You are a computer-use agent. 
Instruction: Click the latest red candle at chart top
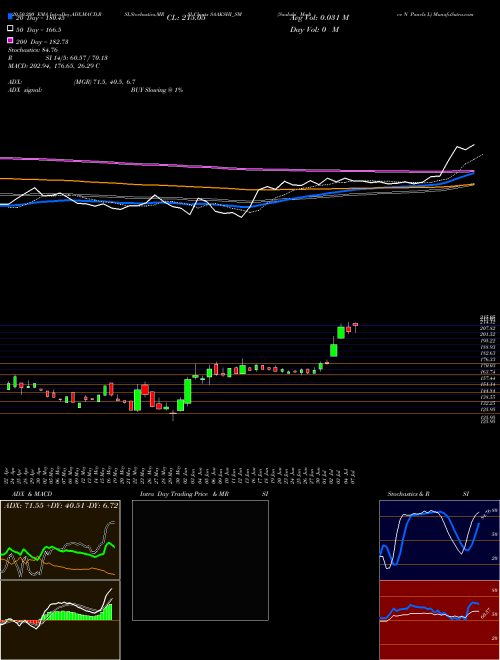(x=355, y=325)
